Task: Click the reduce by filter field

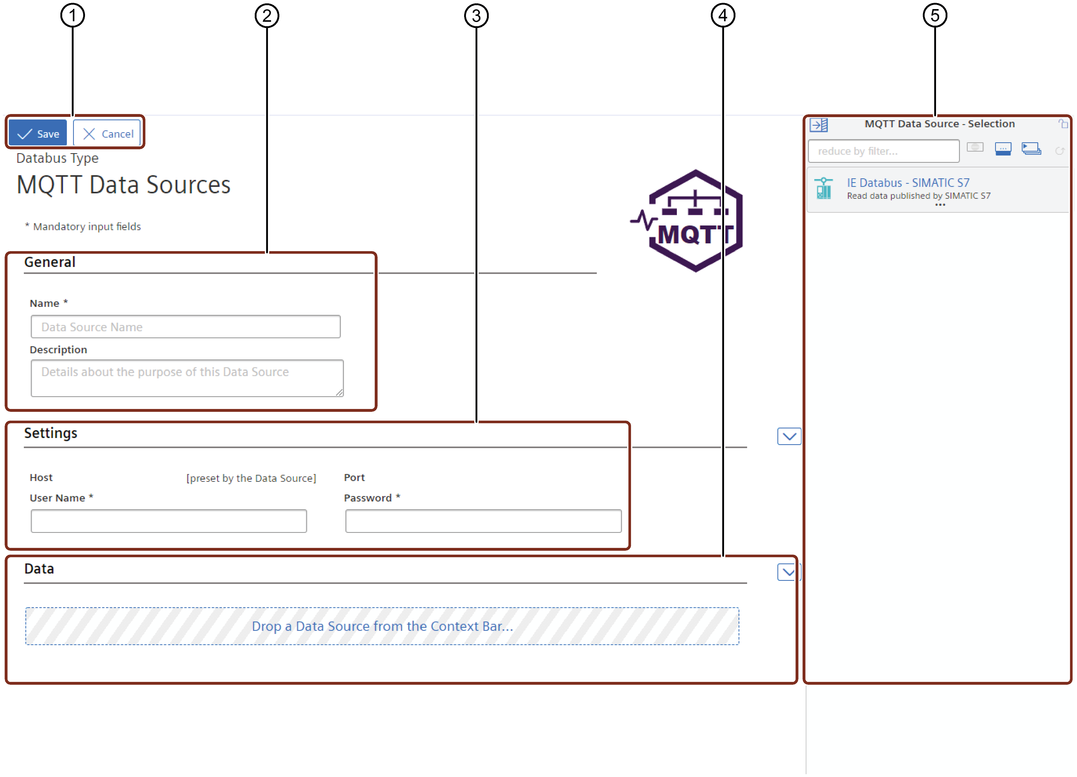Action: tap(883, 151)
